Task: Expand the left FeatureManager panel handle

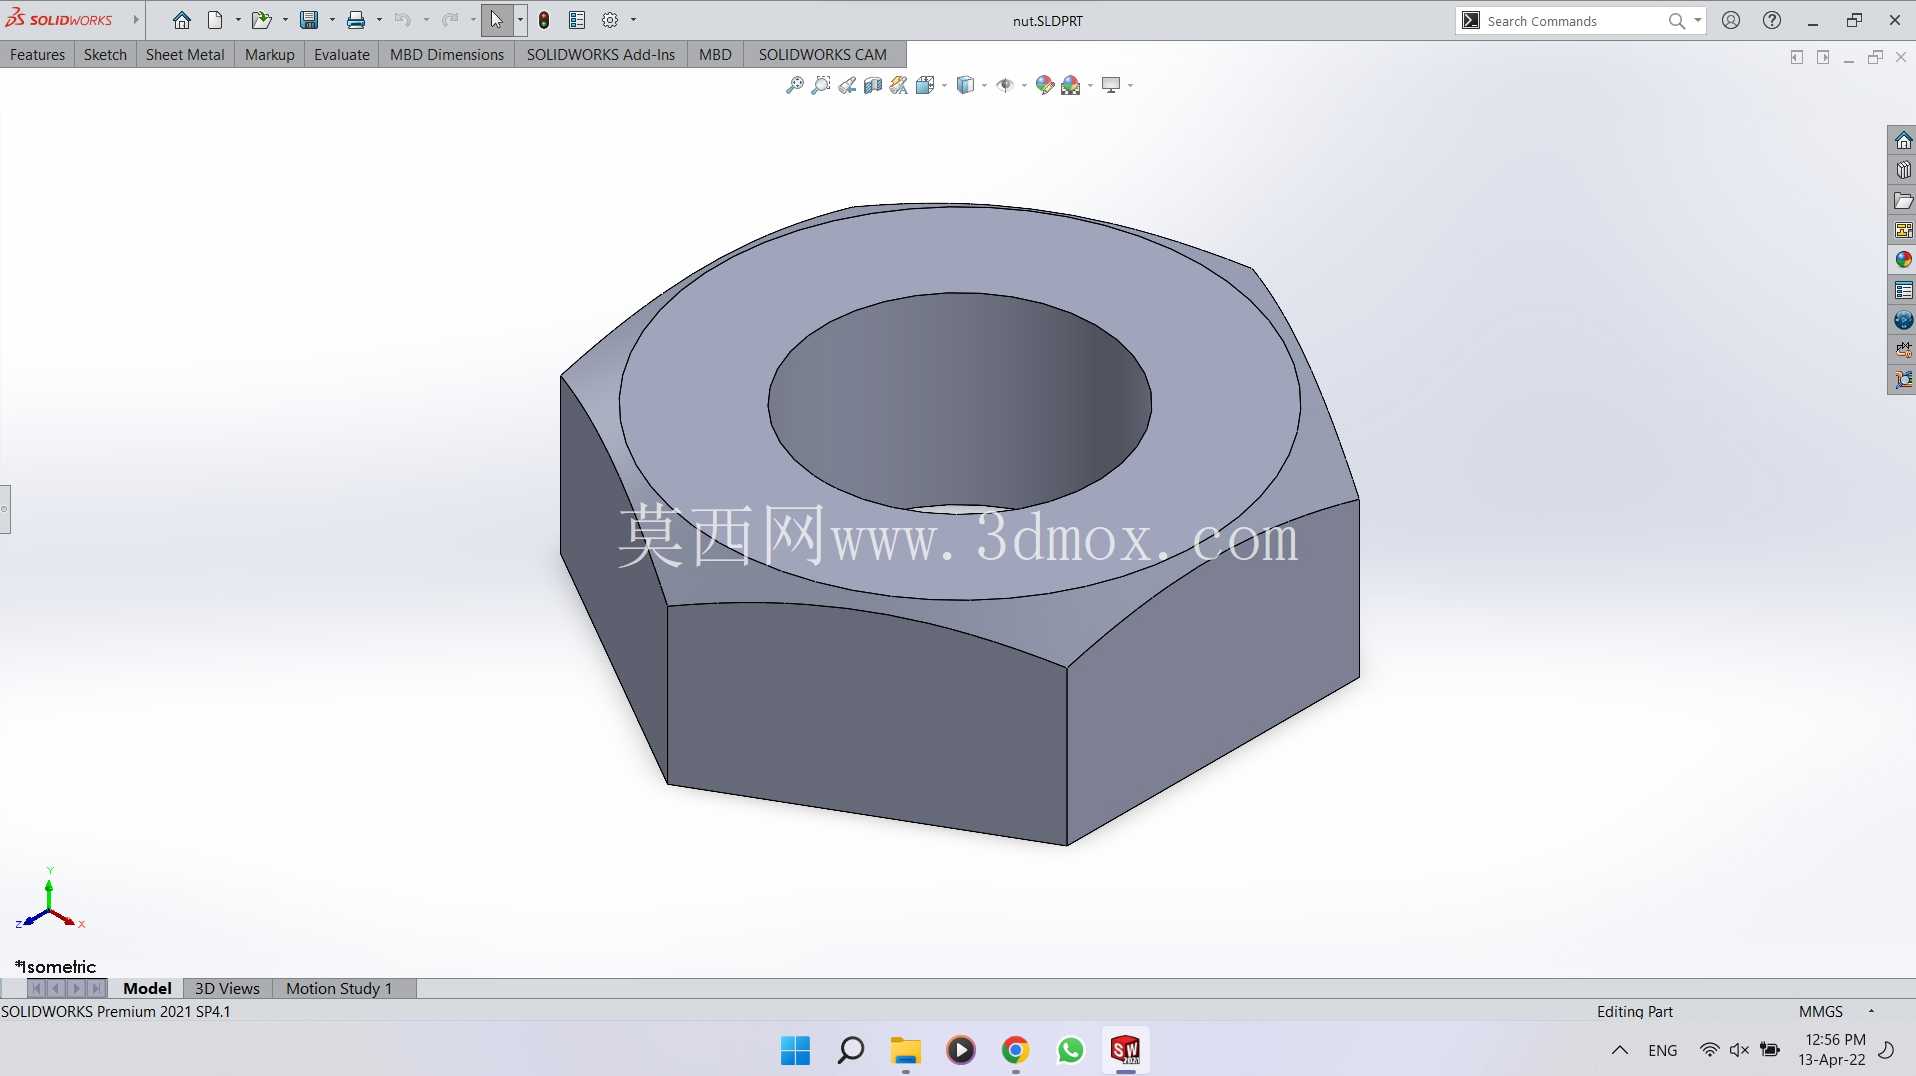Action: point(5,509)
